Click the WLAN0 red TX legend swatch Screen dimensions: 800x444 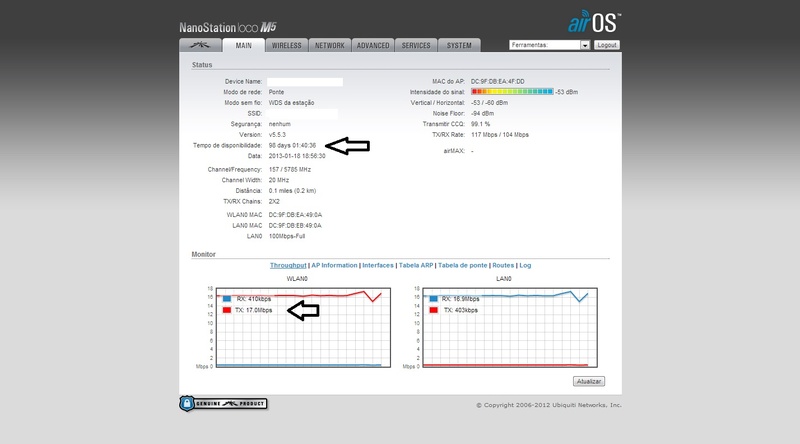pos(227,310)
